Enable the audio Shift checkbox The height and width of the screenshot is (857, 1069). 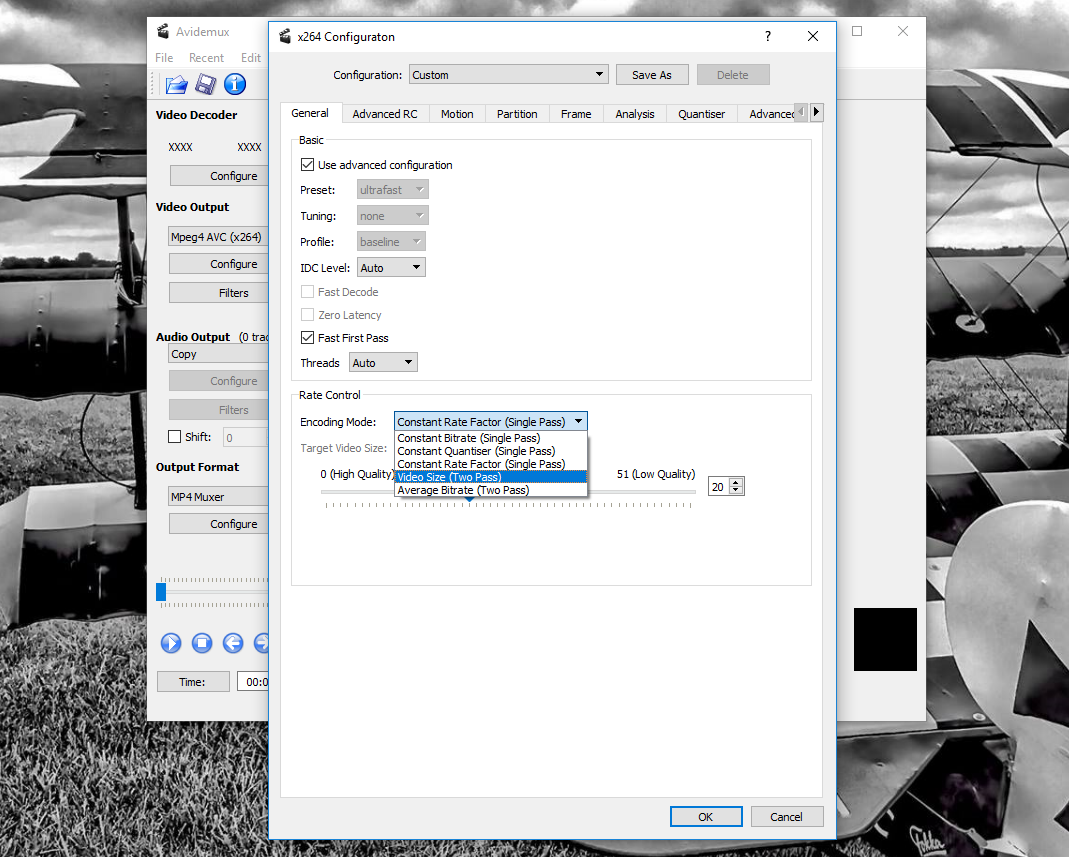point(175,437)
